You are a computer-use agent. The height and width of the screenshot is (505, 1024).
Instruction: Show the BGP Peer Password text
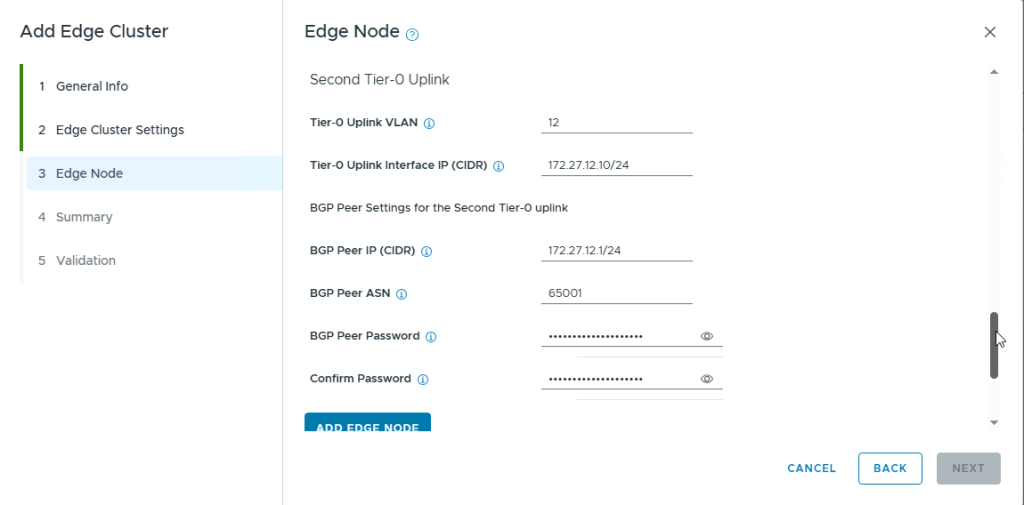click(x=706, y=337)
